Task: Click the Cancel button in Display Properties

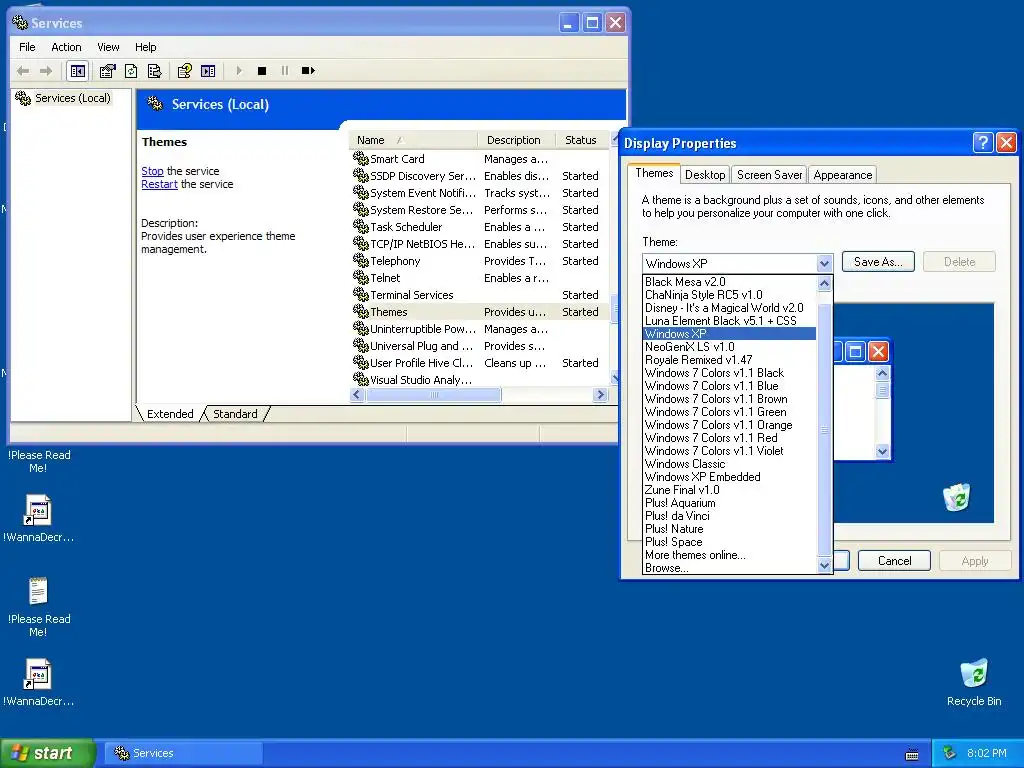Action: tap(894, 561)
